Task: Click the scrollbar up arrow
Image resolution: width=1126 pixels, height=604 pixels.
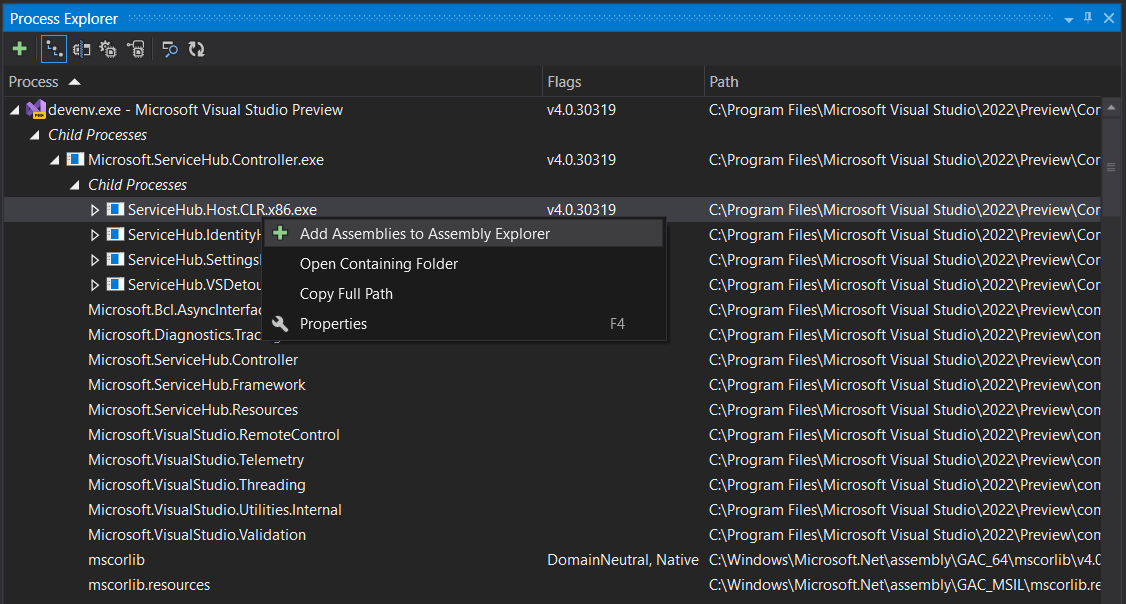Action: [1111, 108]
